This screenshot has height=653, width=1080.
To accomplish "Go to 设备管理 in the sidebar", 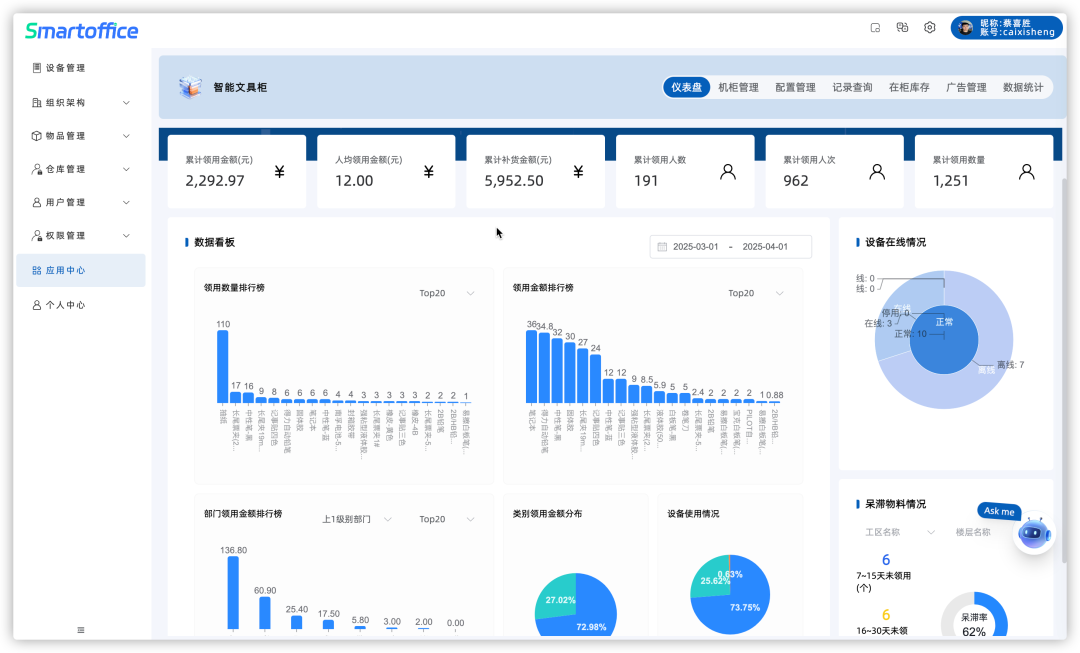I will click(81, 68).
